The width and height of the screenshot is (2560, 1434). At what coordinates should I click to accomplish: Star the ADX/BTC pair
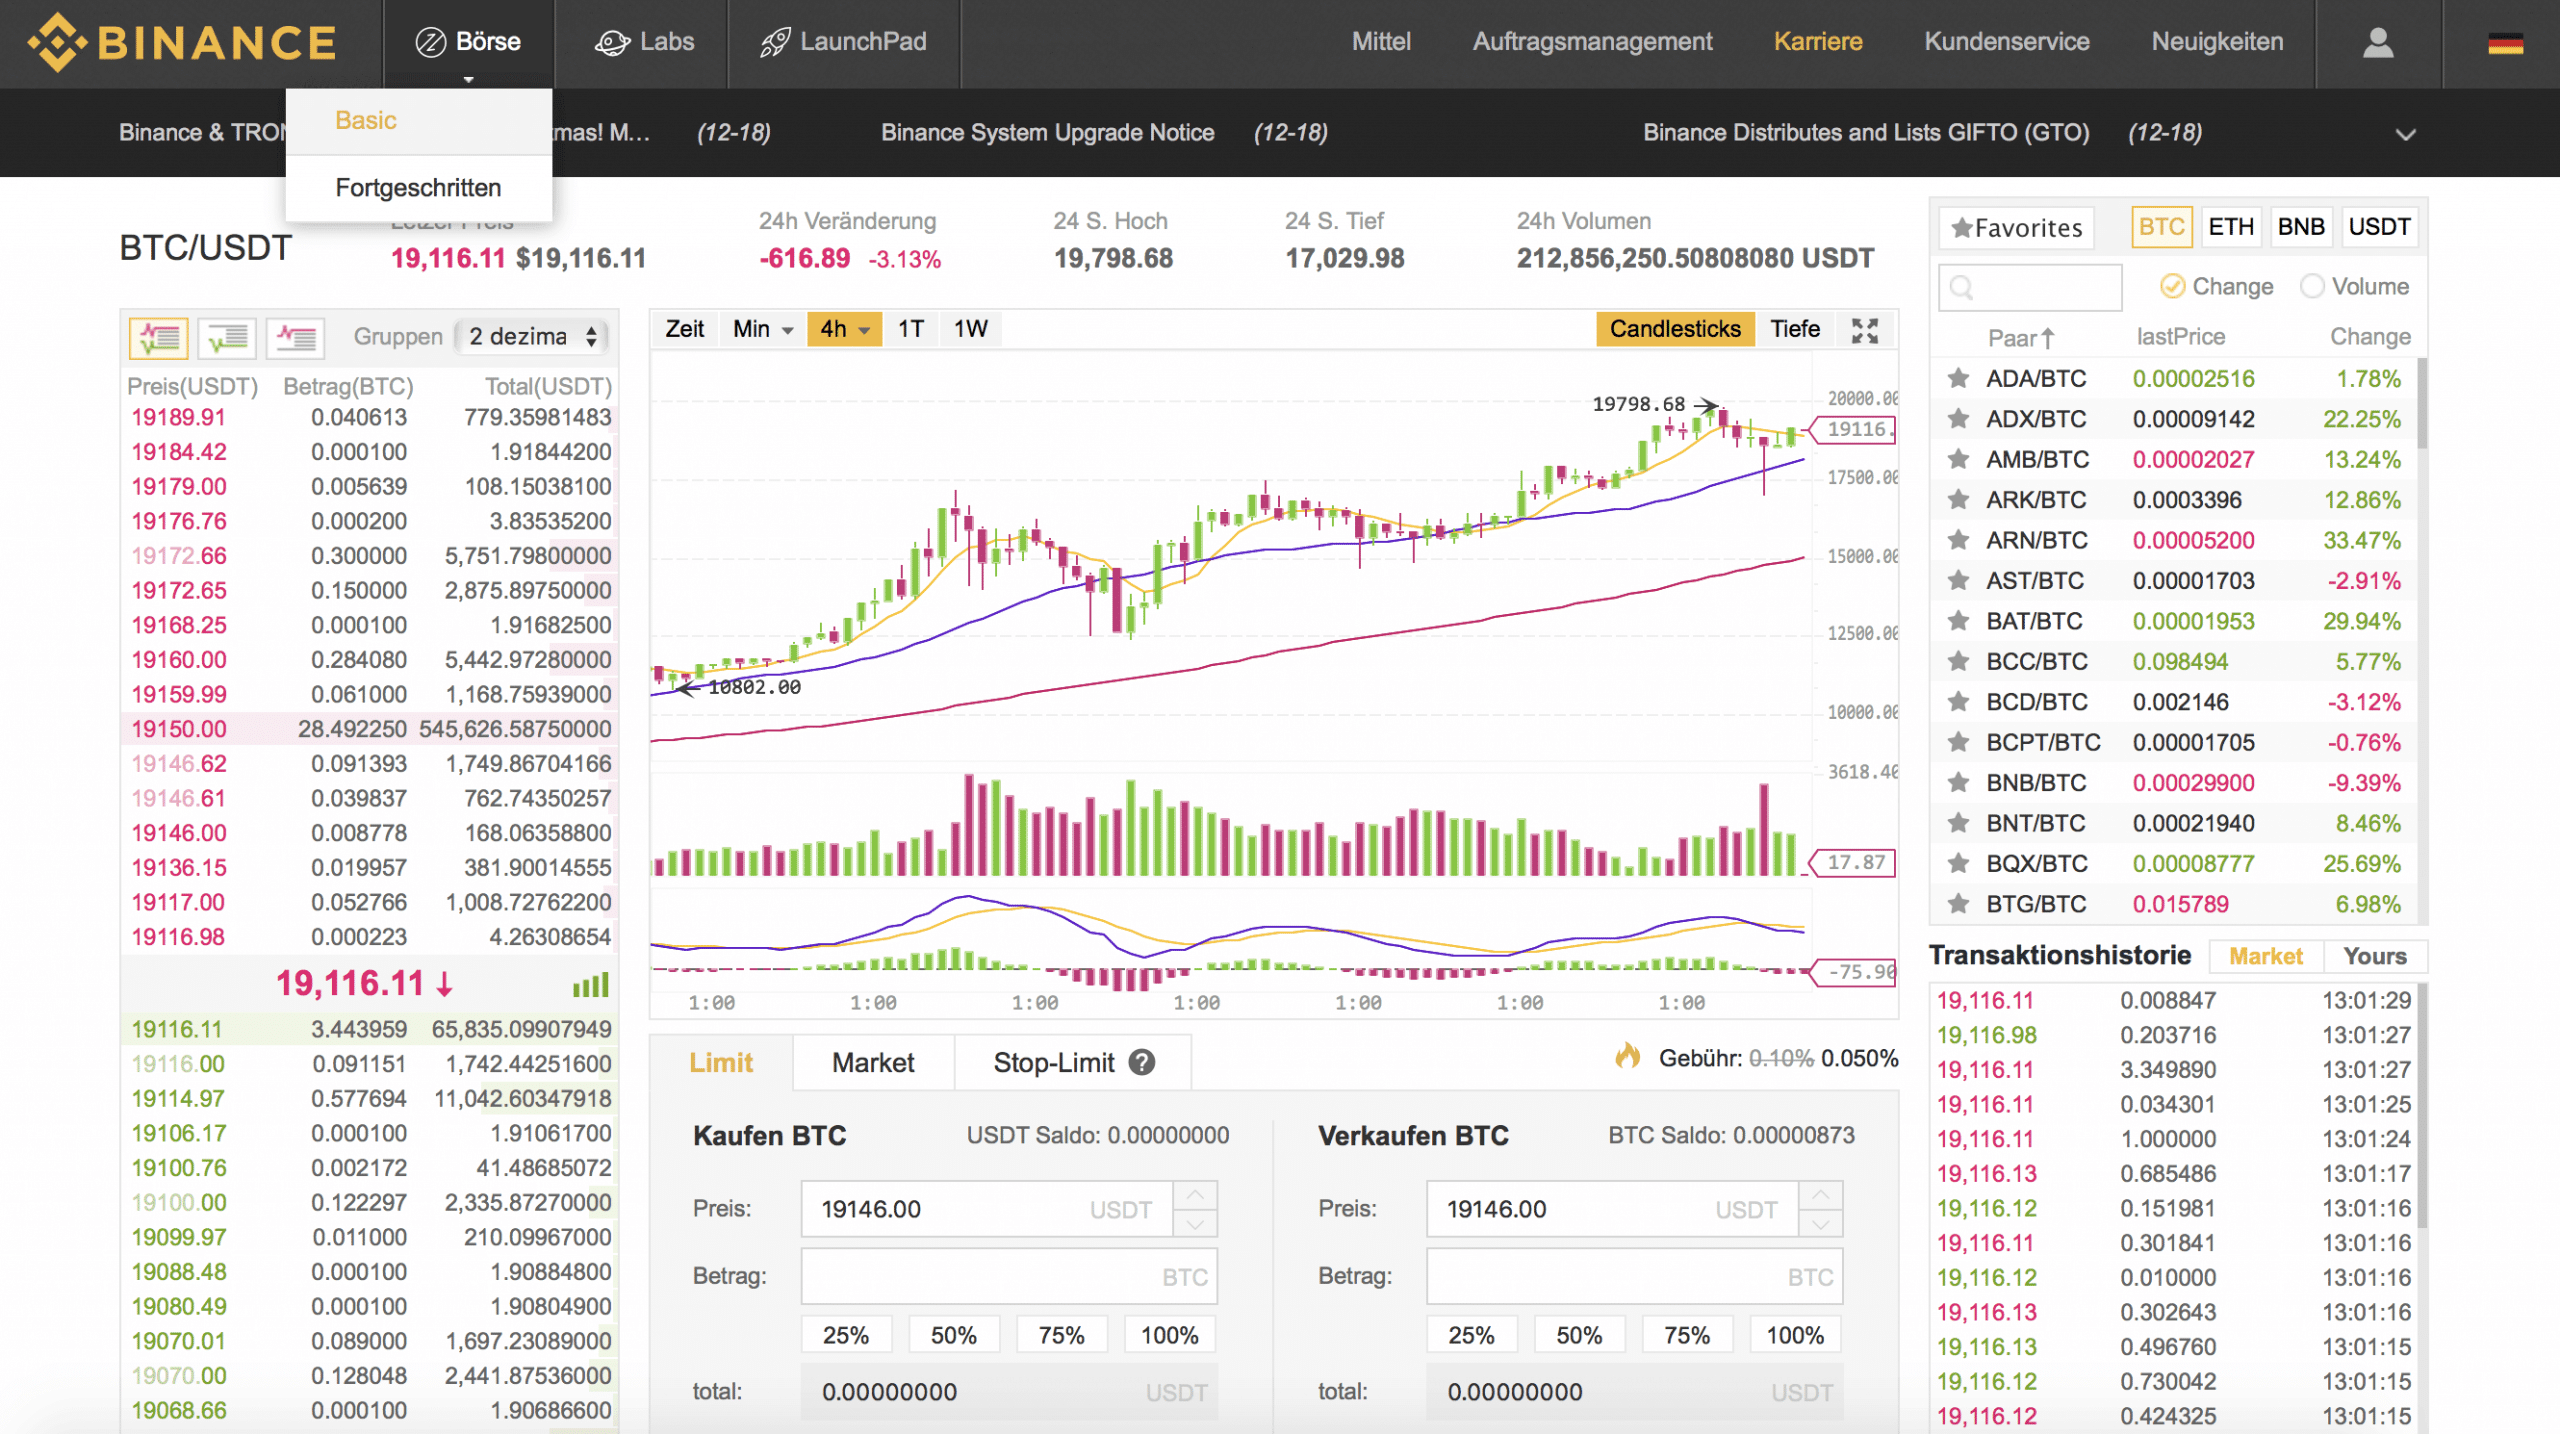(1958, 419)
